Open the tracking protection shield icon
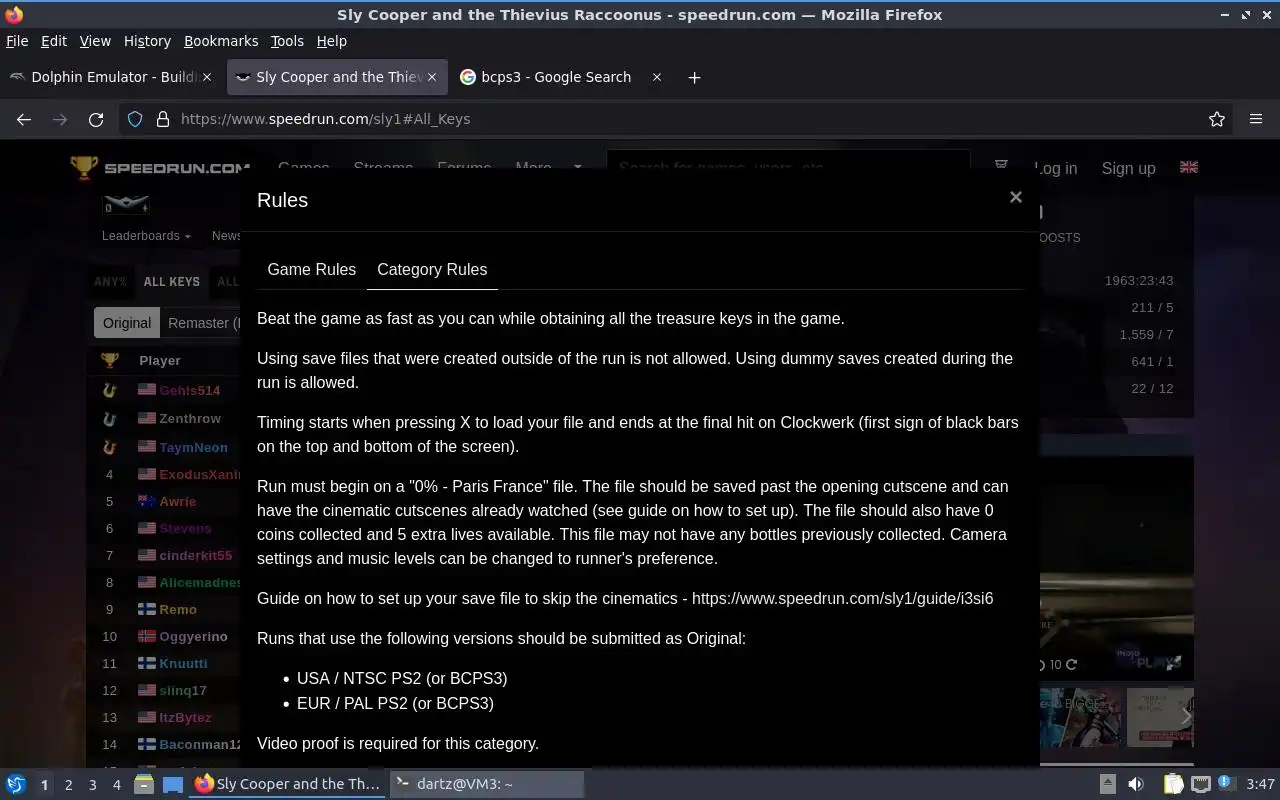This screenshot has width=1280, height=800. pyautogui.click(x=135, y=119)
